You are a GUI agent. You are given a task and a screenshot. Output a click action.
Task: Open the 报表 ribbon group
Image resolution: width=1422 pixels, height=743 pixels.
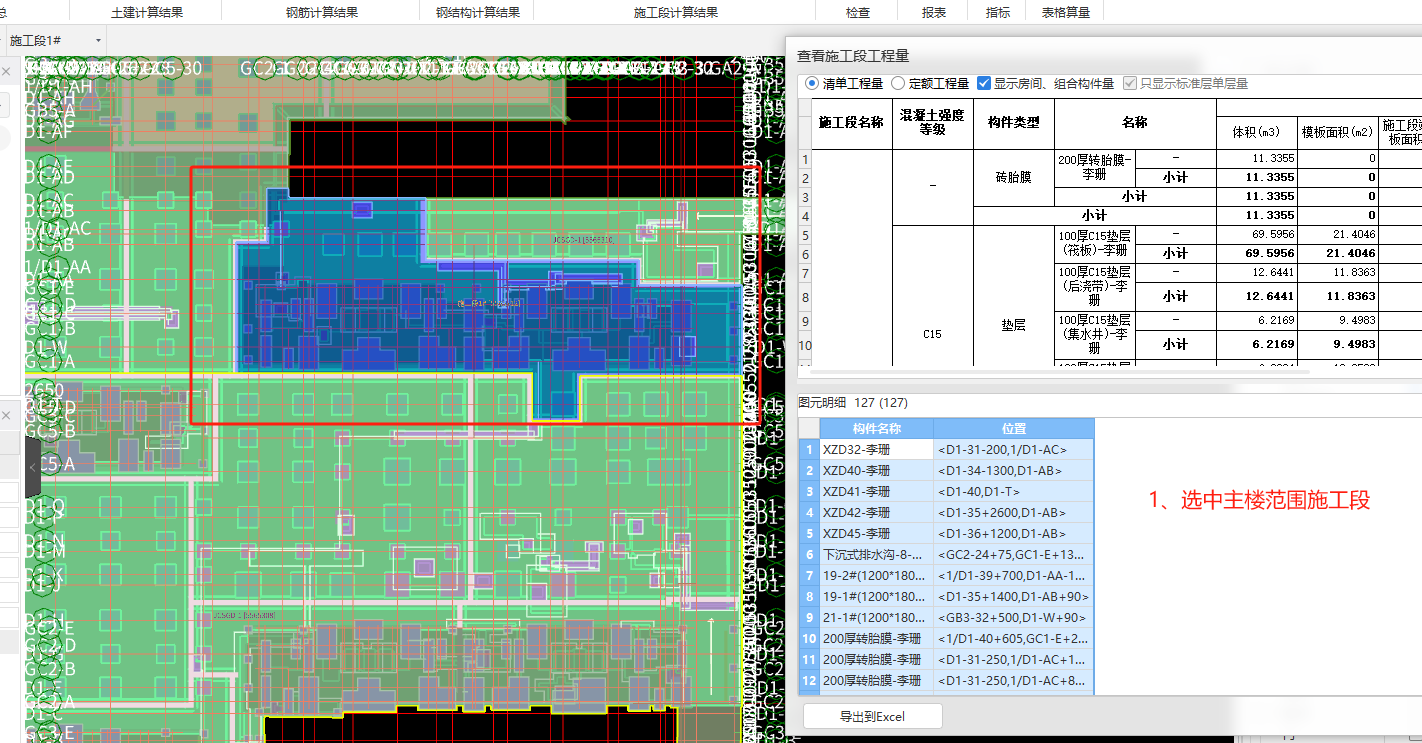[934, 12]
